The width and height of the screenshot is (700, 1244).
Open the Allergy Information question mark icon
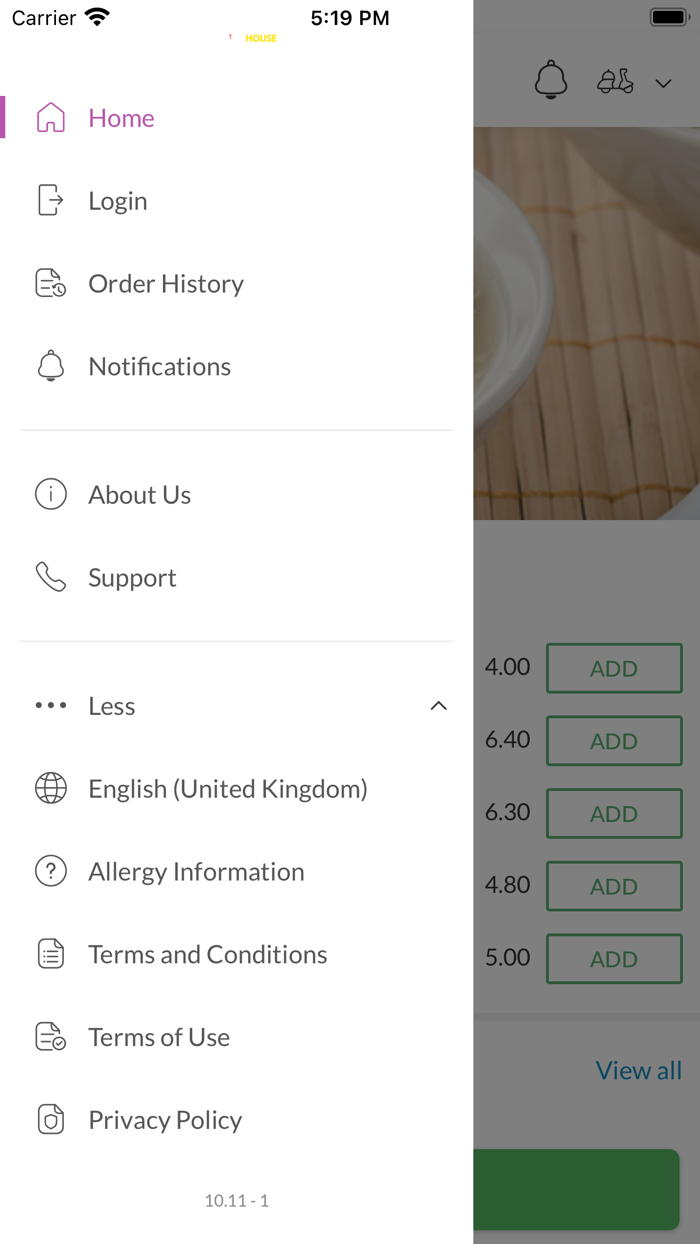coord(50,871)
